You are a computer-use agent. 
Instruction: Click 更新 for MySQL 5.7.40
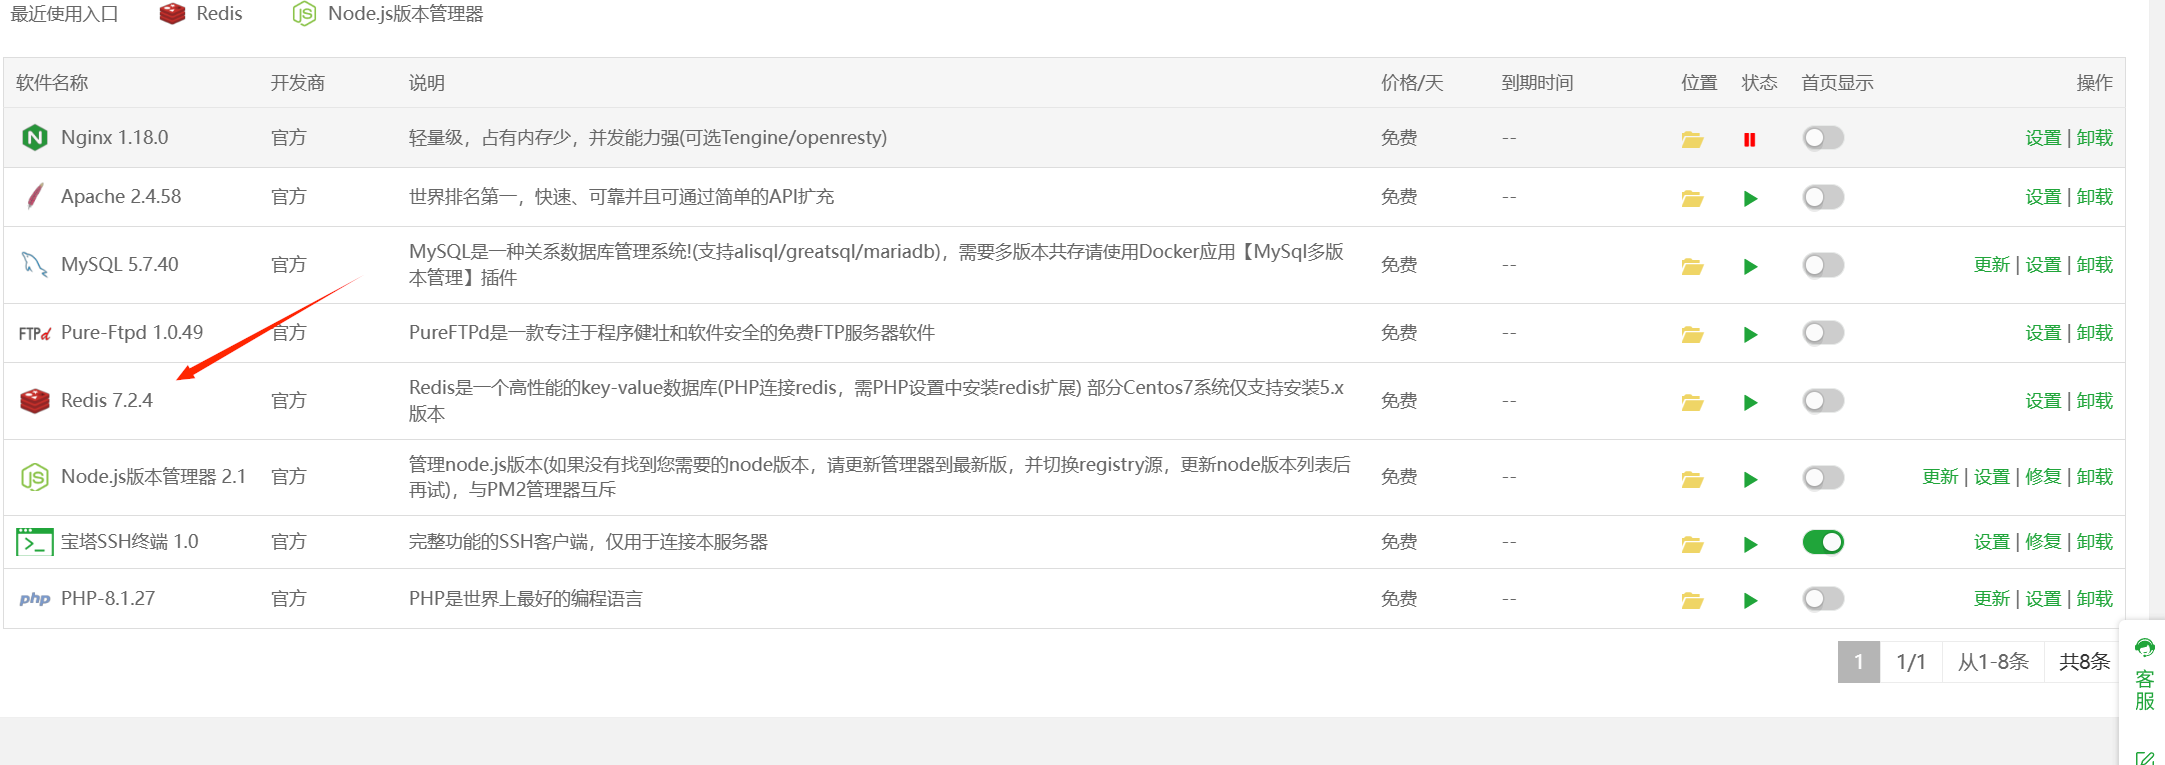[1992, 265]
